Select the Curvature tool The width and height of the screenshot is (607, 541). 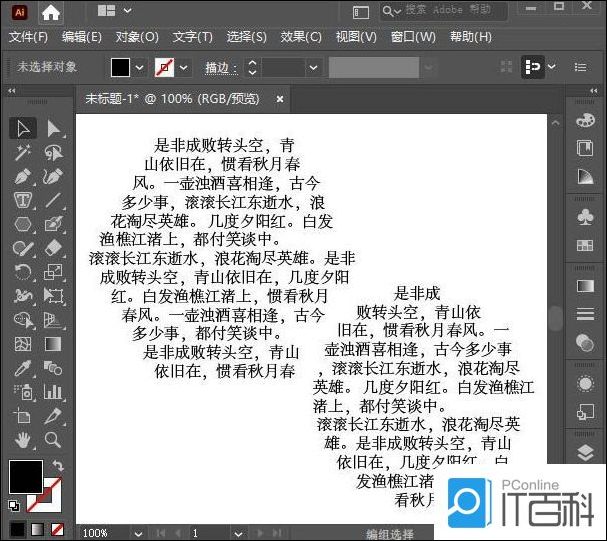point(53,176)
